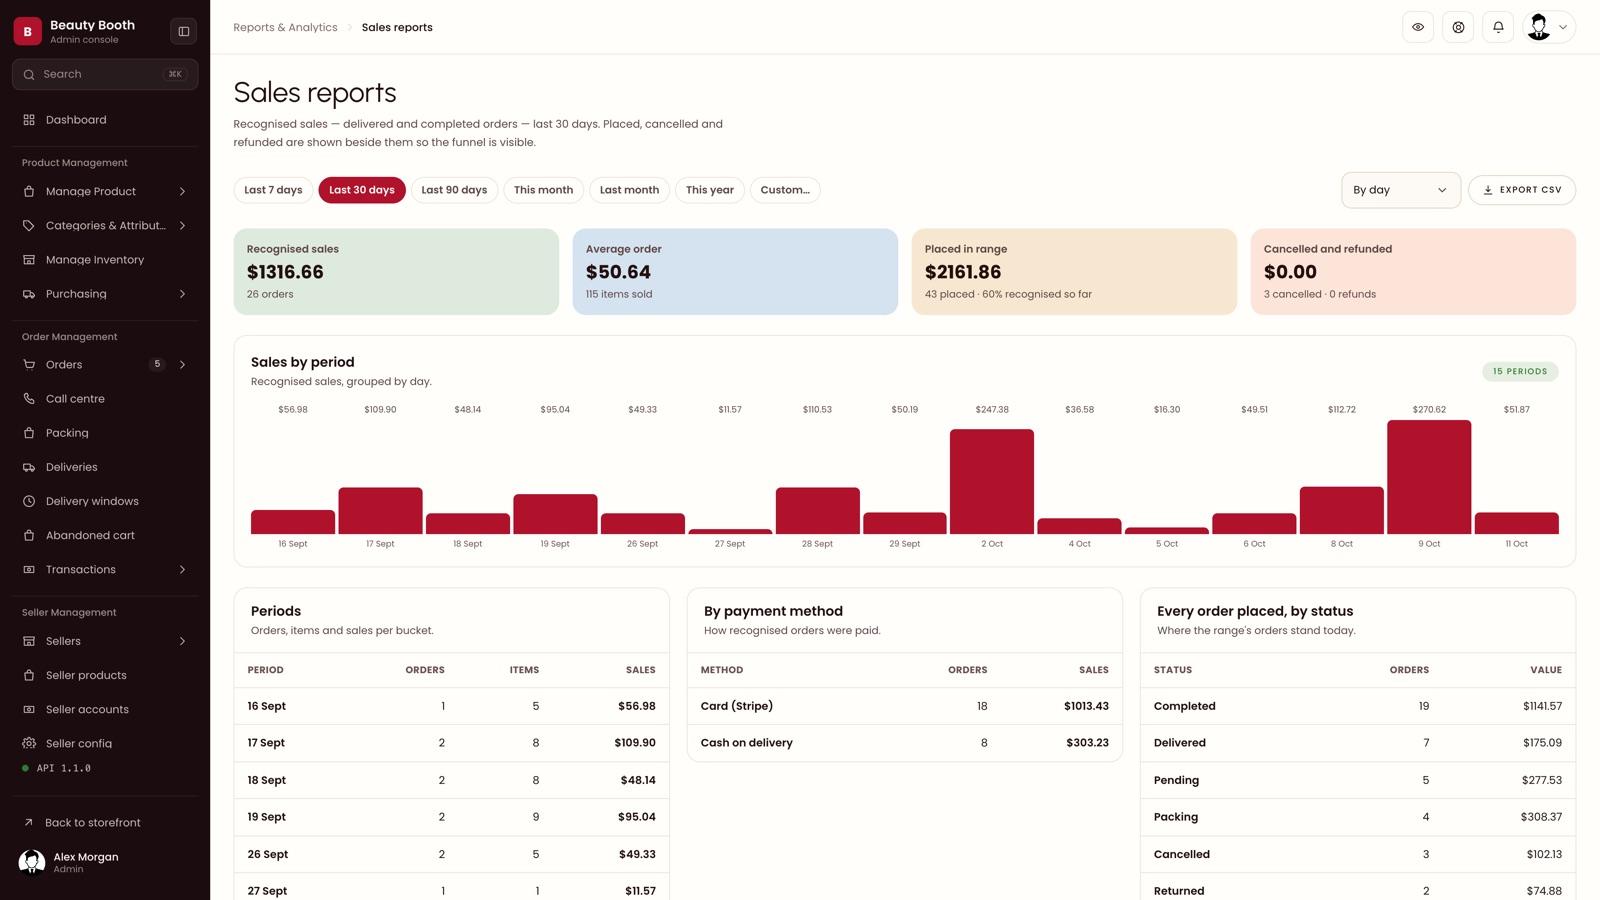
Task: Select the This month range
Action: pyautogui.click(x=543, y=190)
